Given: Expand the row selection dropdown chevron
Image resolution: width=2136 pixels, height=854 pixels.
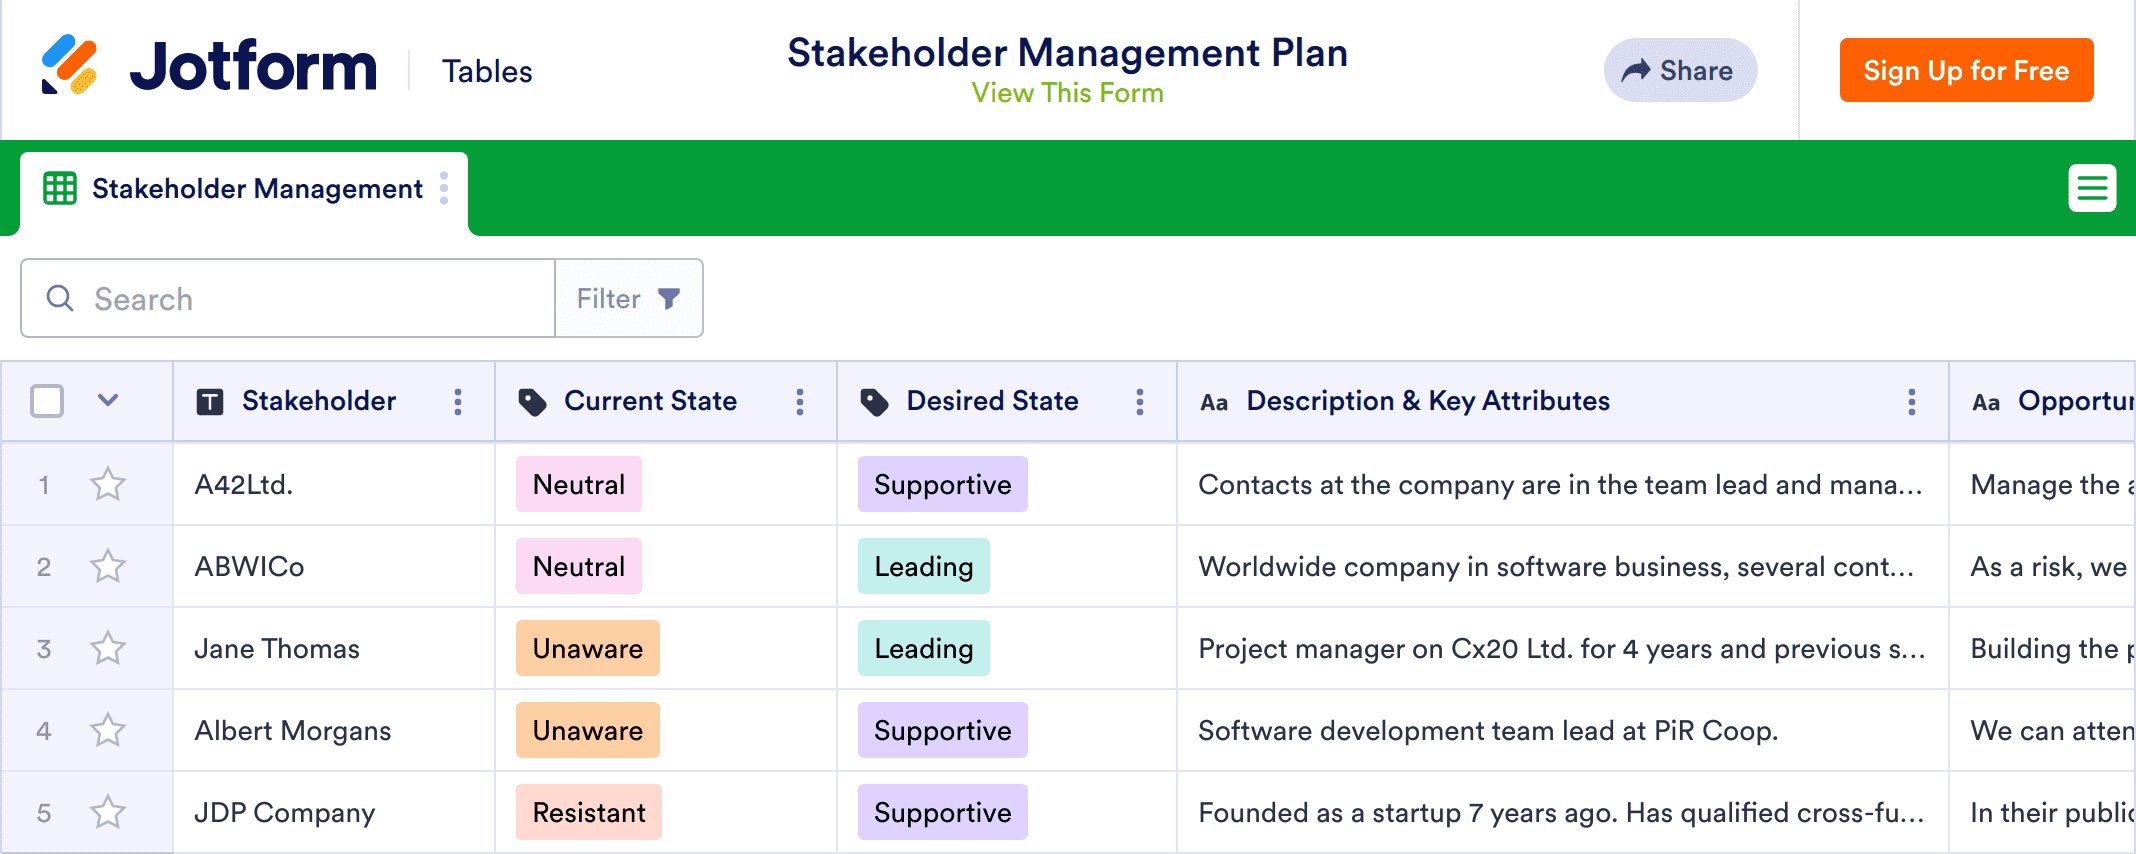Looking at the screenshot, I should pos(108,401).
